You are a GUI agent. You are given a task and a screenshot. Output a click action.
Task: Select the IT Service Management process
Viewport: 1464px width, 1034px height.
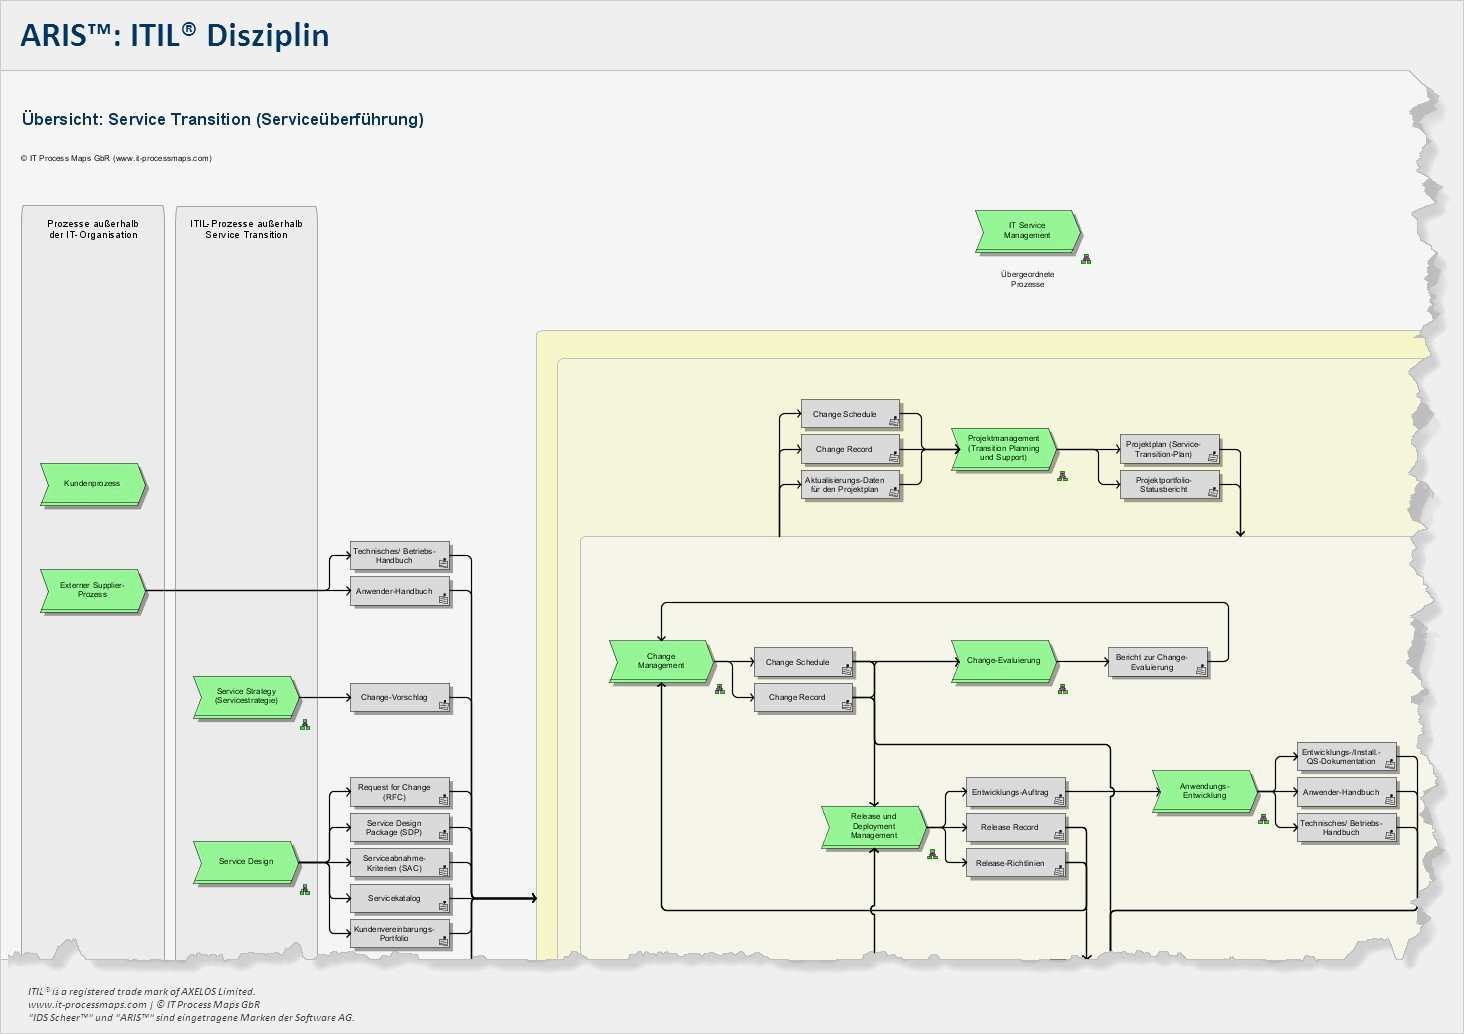[x=1028, y=231]
